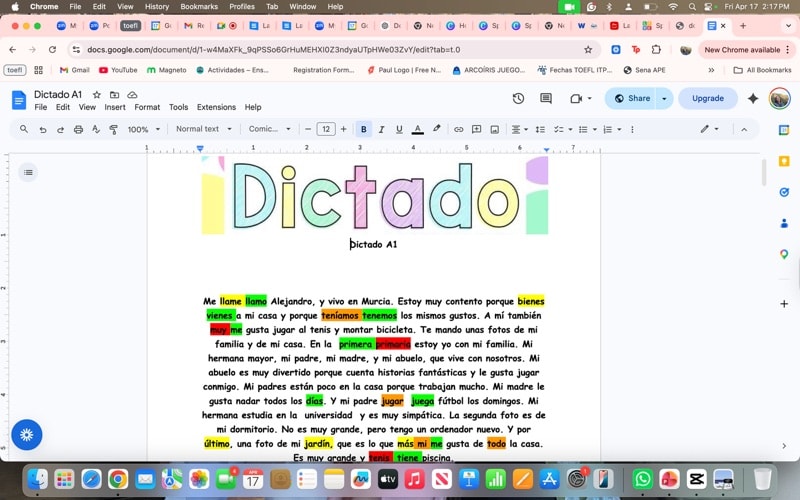This screenshot has height=500, width=800.
Task: Click the font size input field
Action: 326,129
